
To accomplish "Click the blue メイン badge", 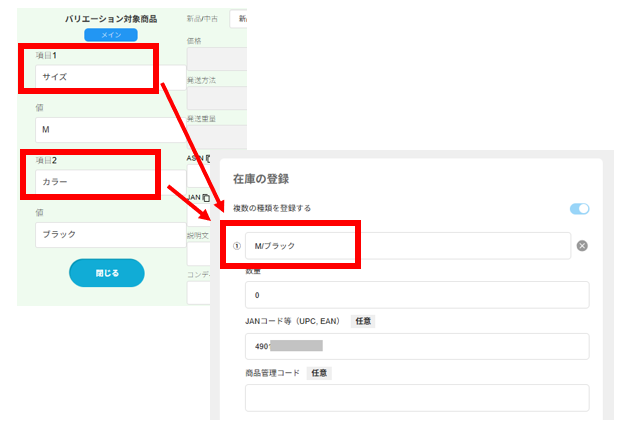I will pyautogui.click(x=111, y=35).
